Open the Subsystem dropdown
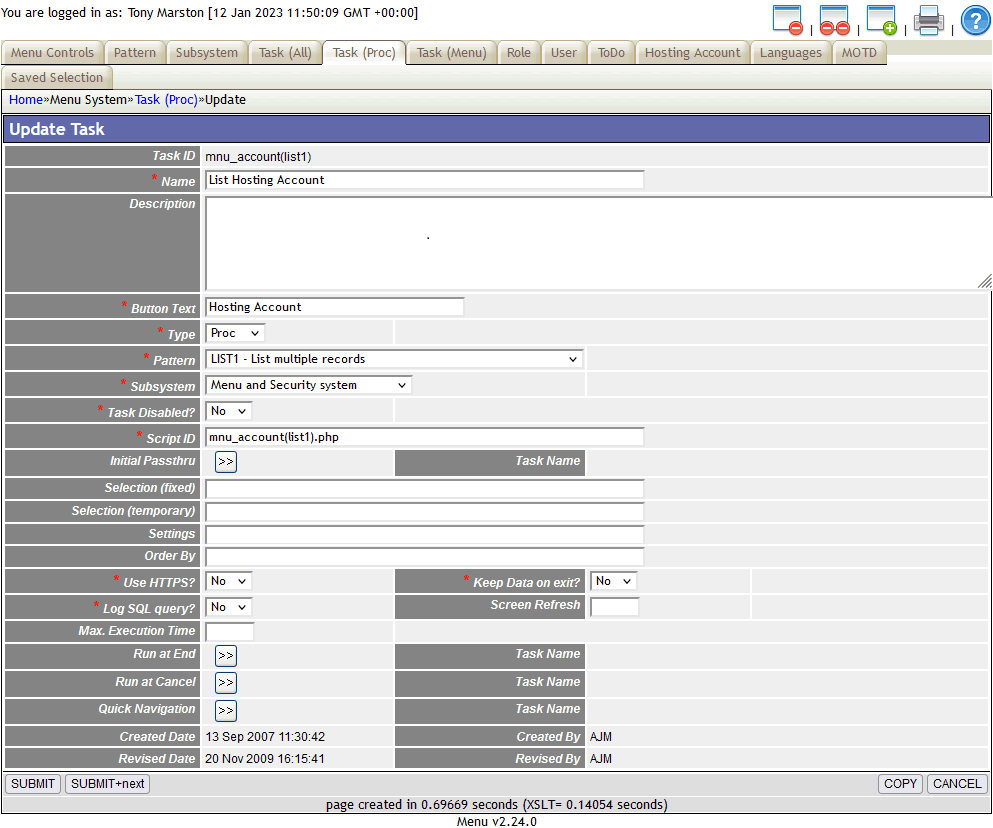993x828 pixels. 306,384
